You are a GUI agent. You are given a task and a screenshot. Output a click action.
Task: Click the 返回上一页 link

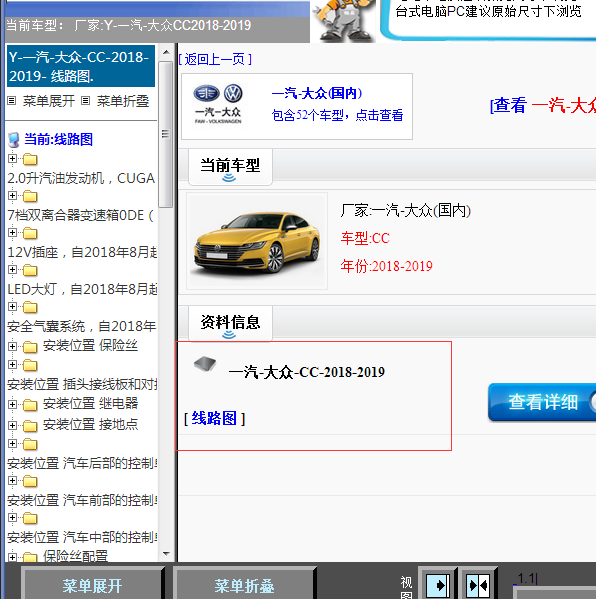215,59
